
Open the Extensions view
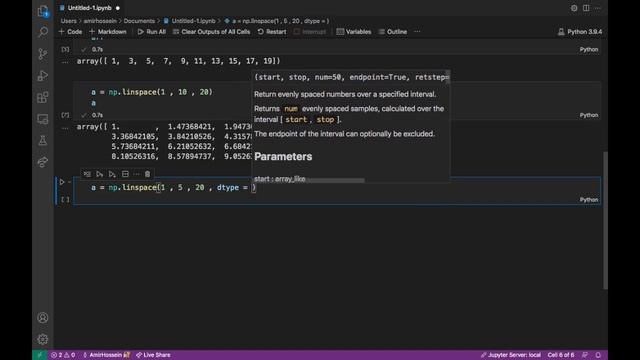42,97
